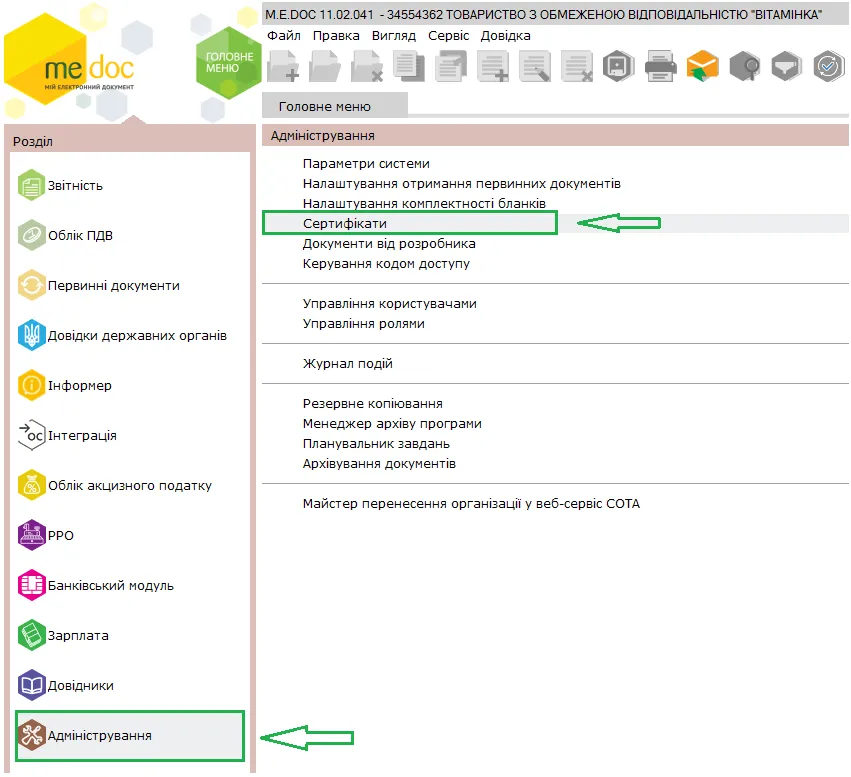Click the Зарплата section icon

coord(31,635)
